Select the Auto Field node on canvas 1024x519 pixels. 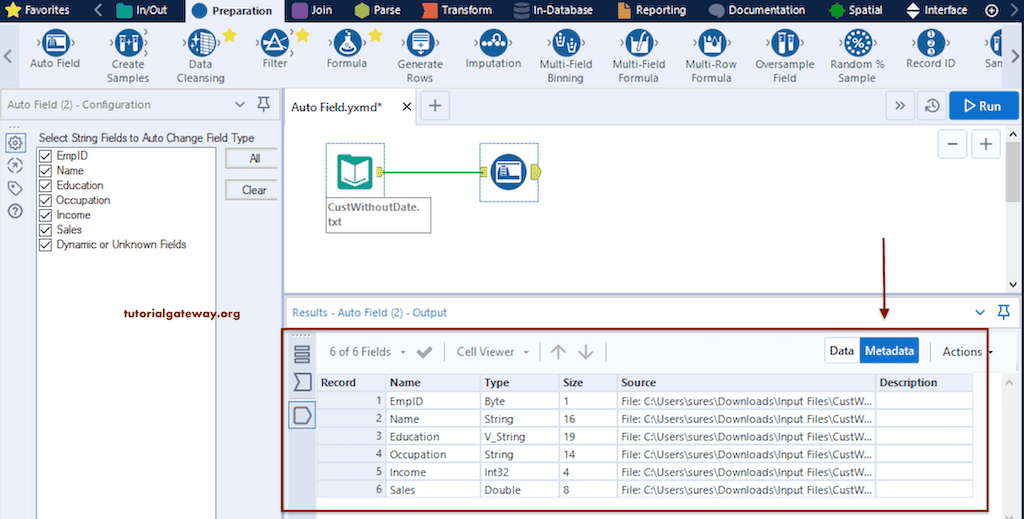click(509, 172)
